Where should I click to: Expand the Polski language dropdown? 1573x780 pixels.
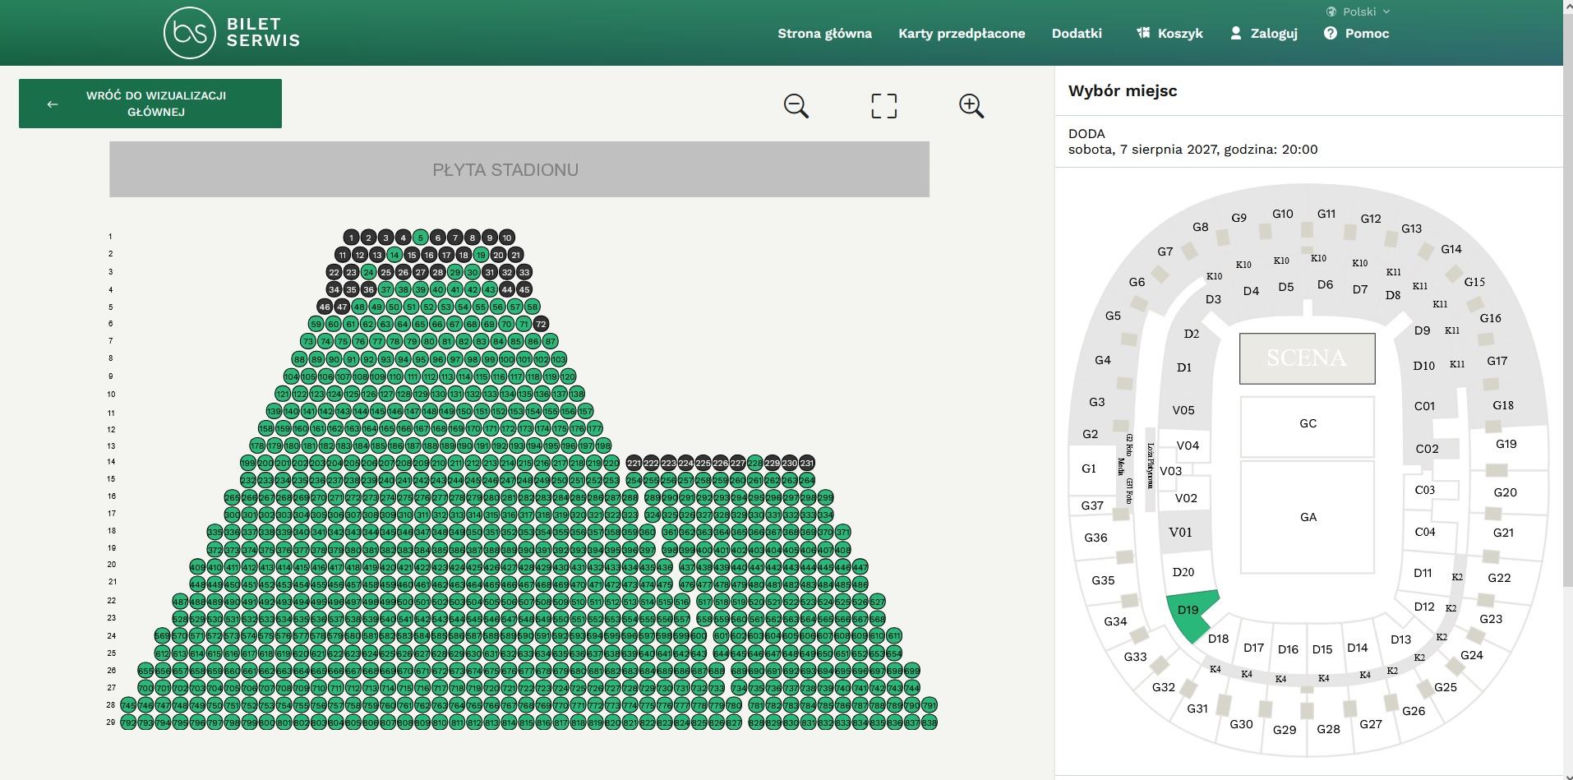coord(1358,12)
